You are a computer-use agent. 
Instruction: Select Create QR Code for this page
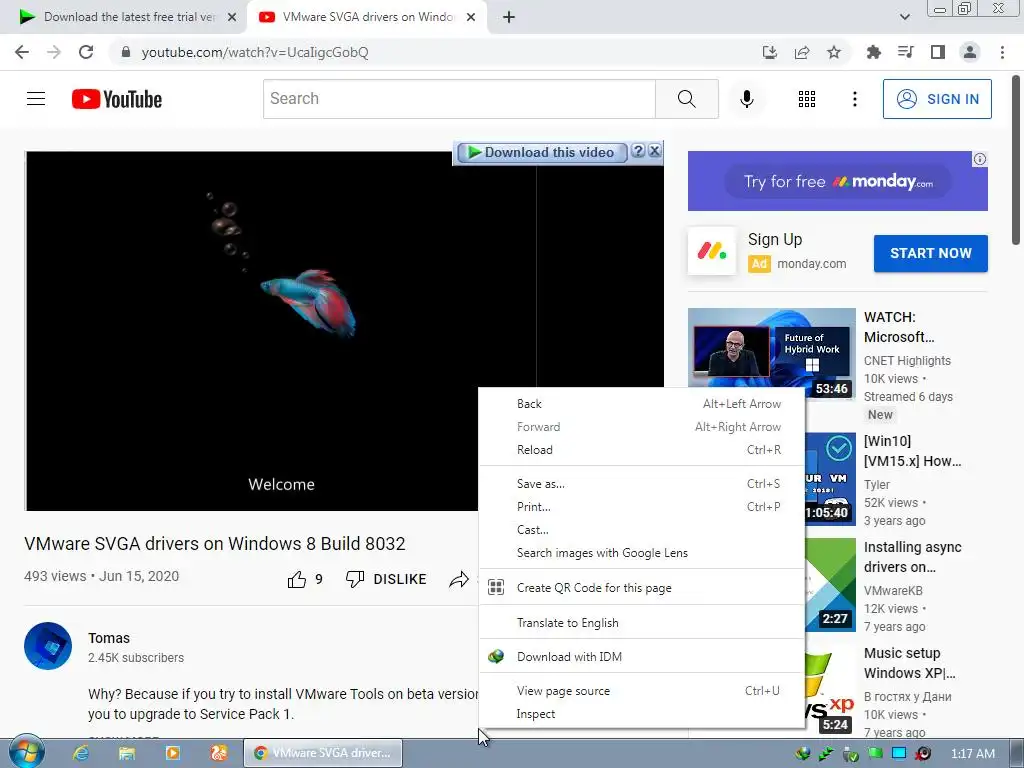[x=641, y=588]
